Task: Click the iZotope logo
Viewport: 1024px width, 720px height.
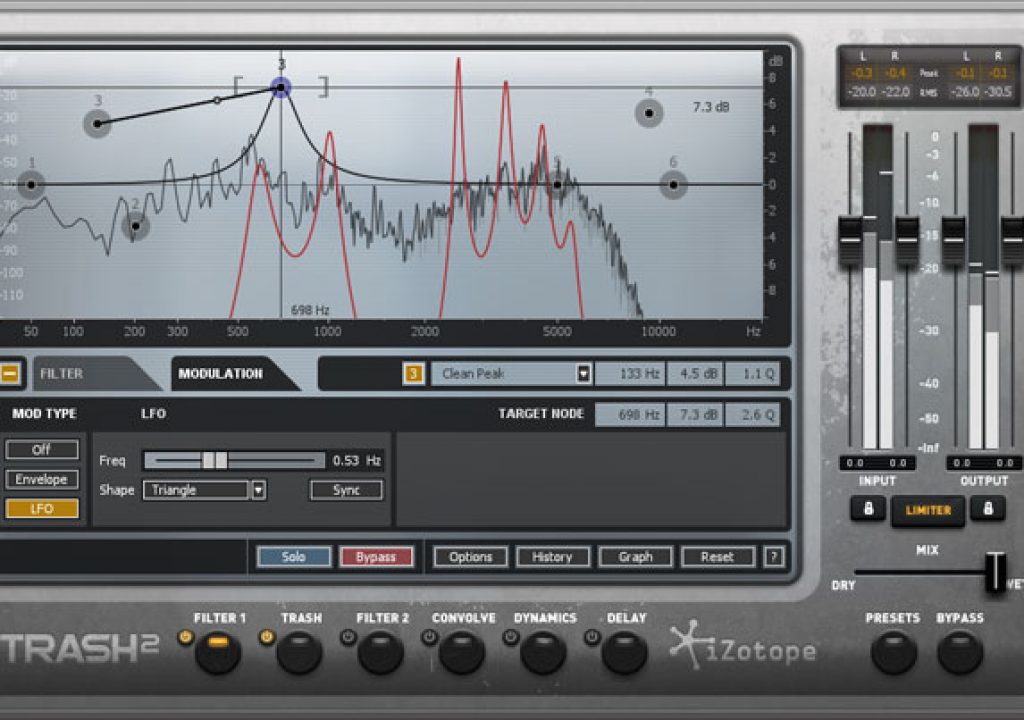Action: pyautogui.click(x=743, y=647)
